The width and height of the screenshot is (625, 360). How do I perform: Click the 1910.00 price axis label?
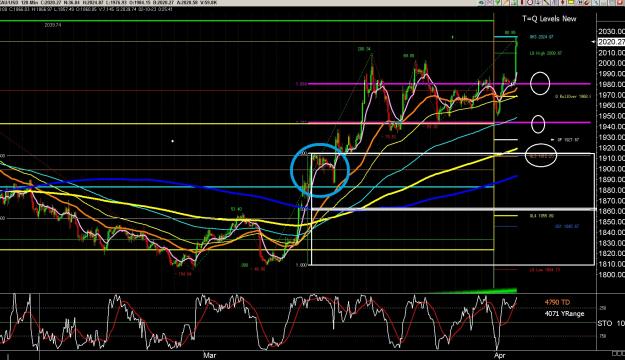click(x=611, y=158)
